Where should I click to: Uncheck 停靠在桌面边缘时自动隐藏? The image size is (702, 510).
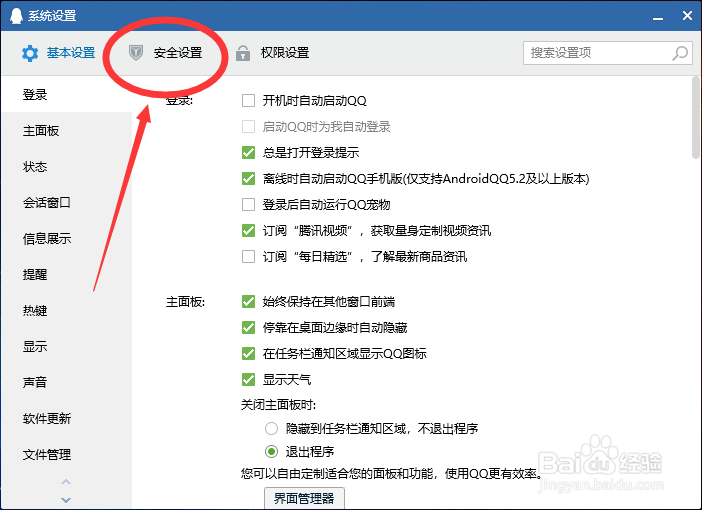point(248,327)
